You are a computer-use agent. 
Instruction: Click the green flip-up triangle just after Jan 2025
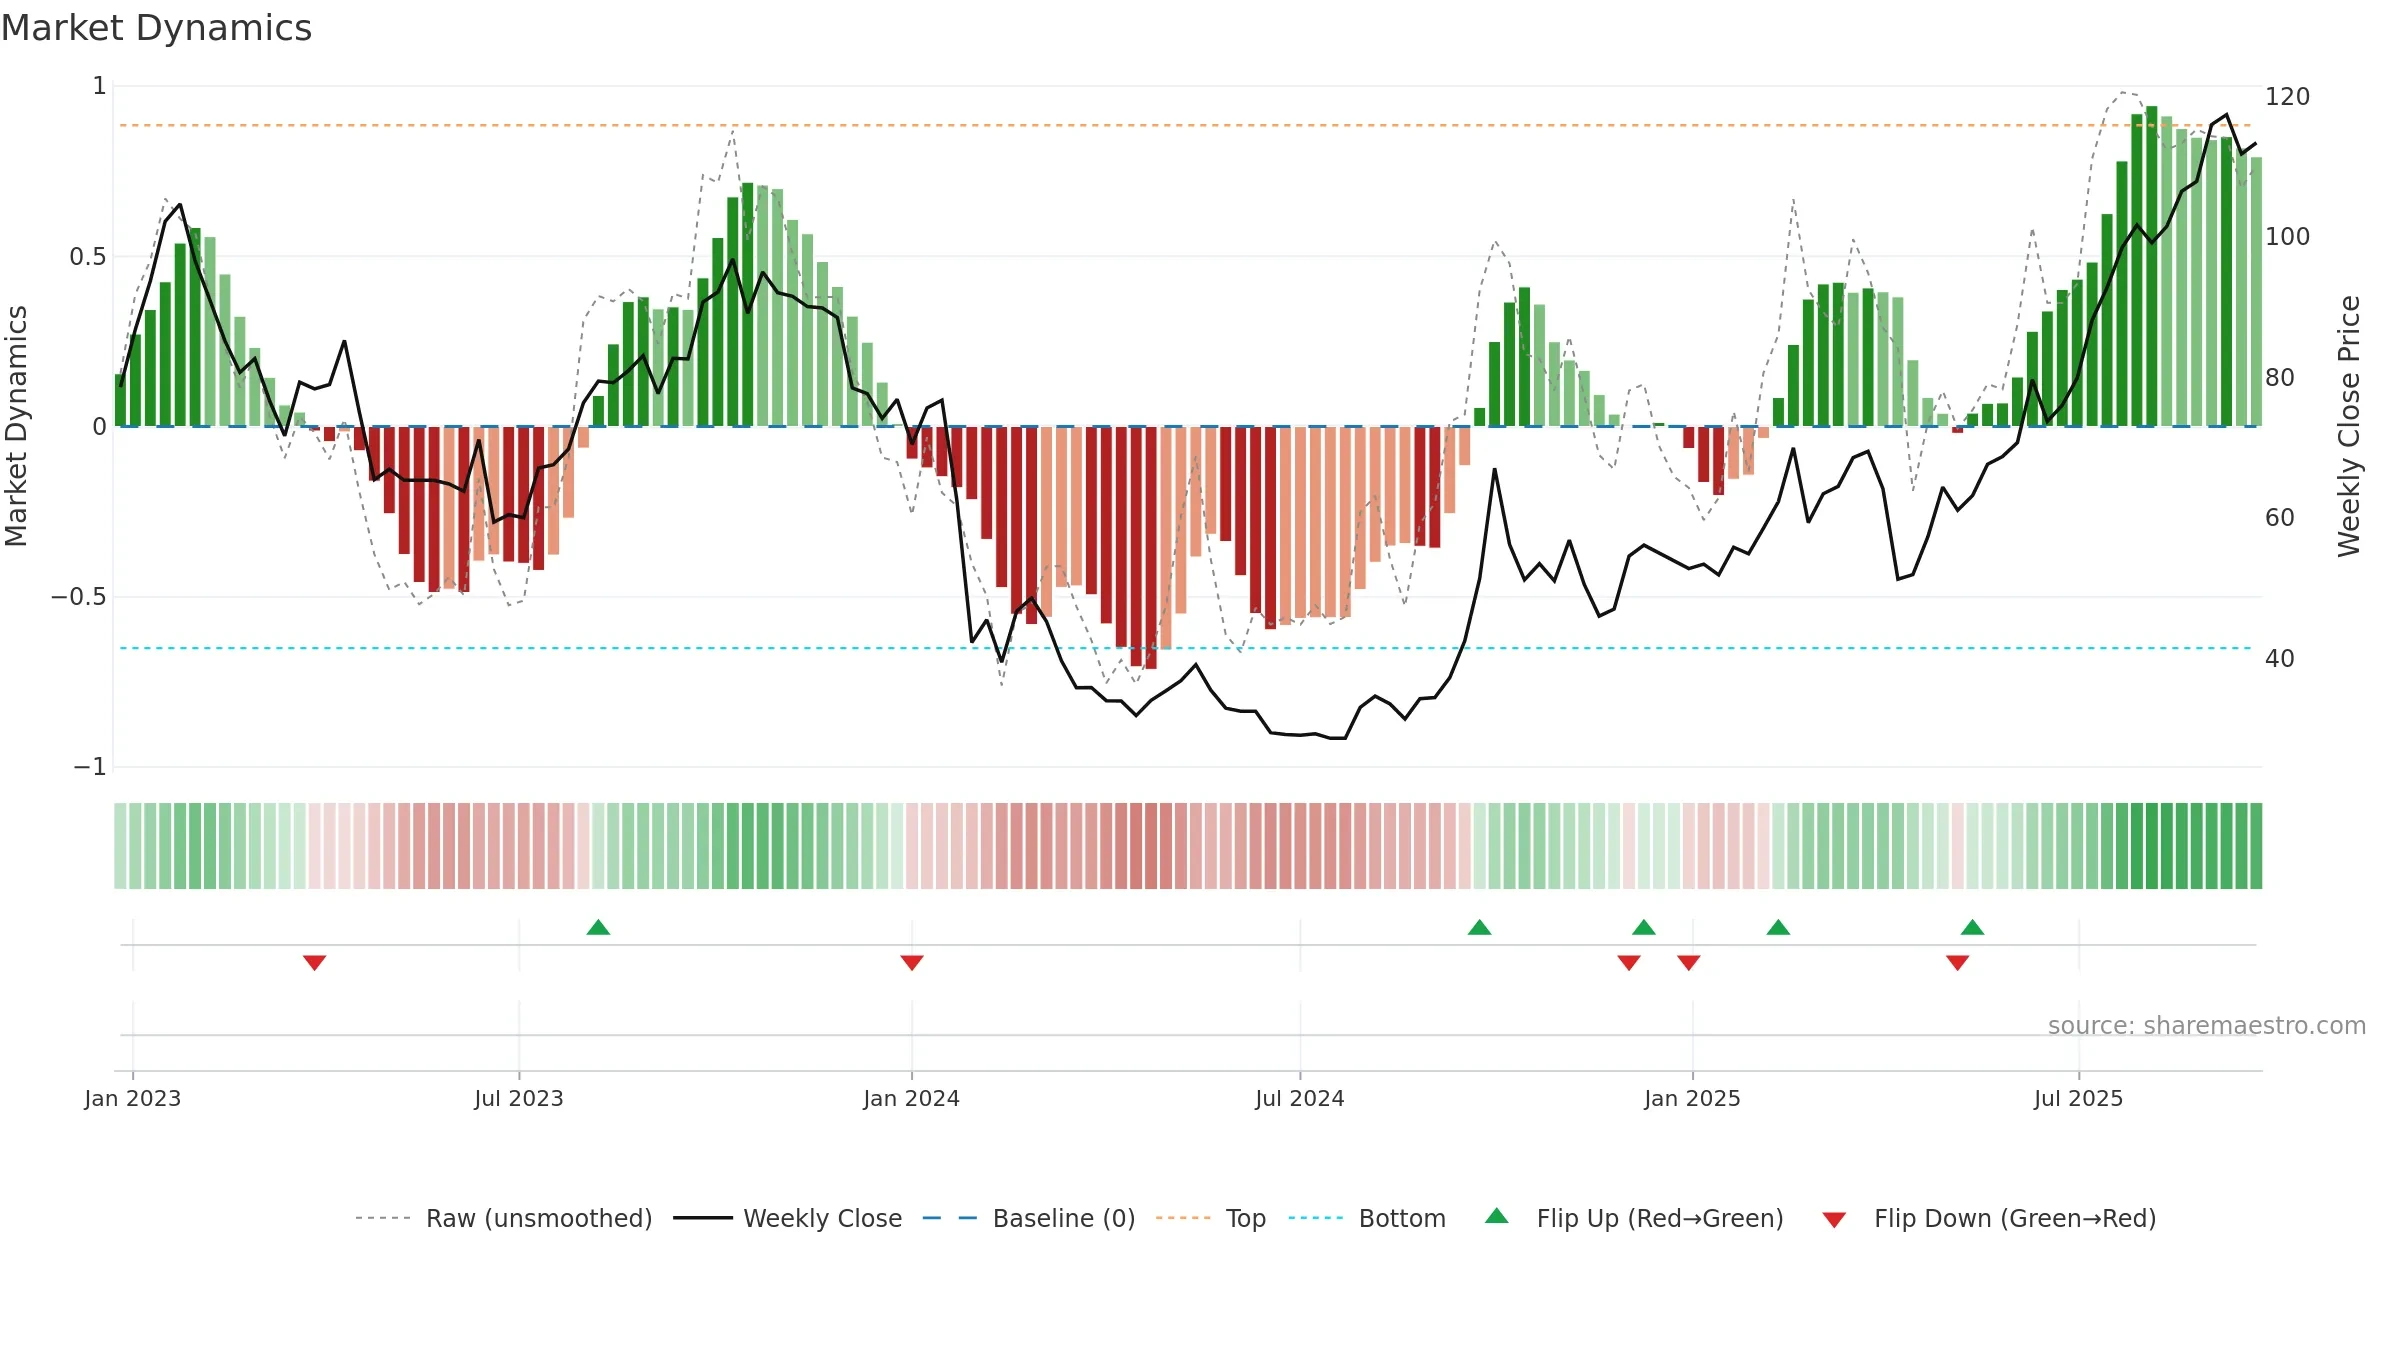(x=1778, y=927)
